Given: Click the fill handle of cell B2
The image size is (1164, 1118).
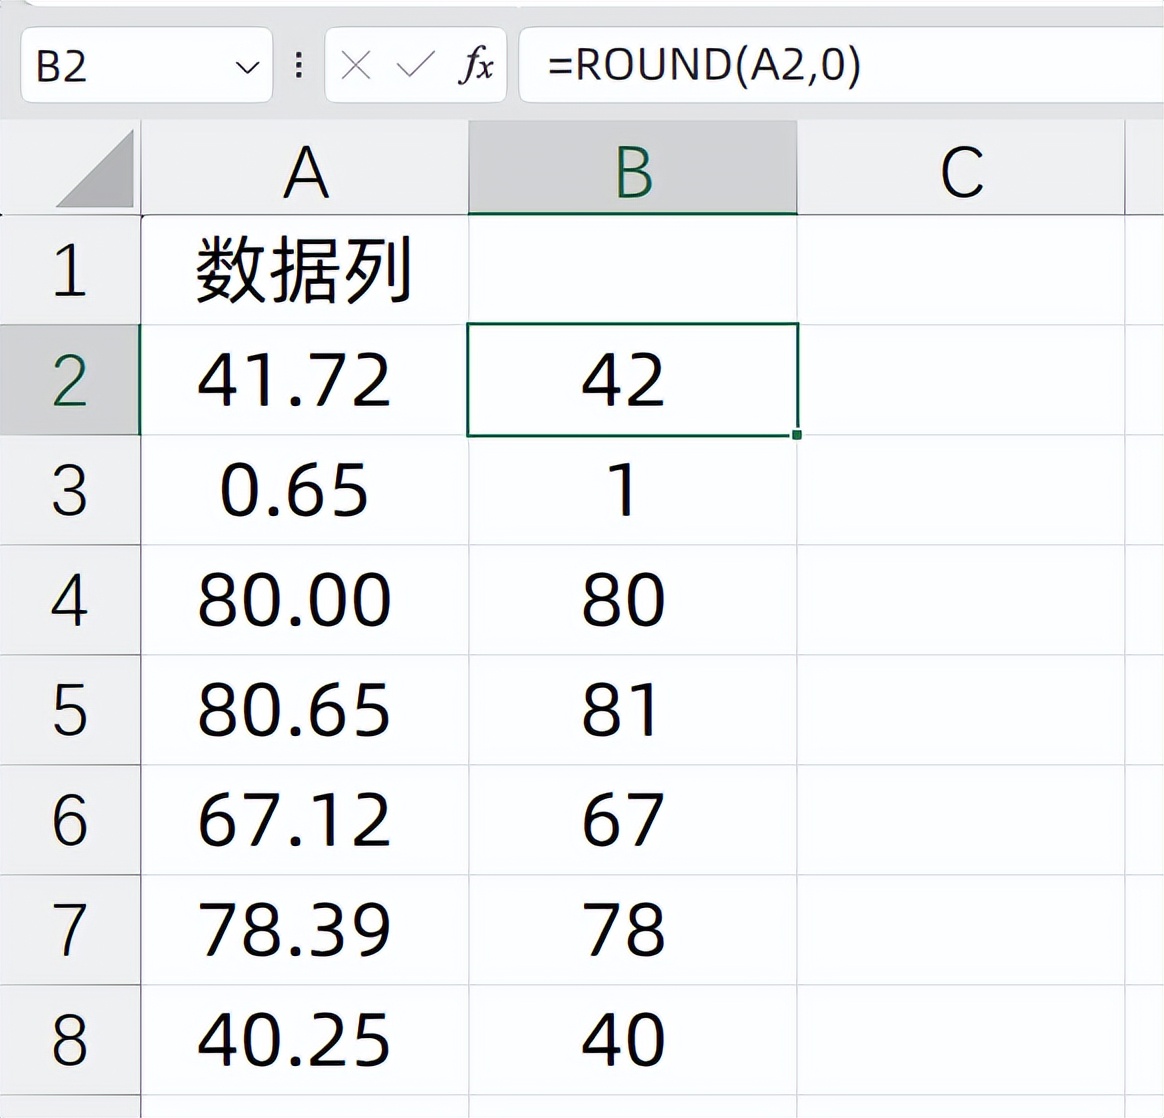Looking at the screenshot, I should 797,434.
